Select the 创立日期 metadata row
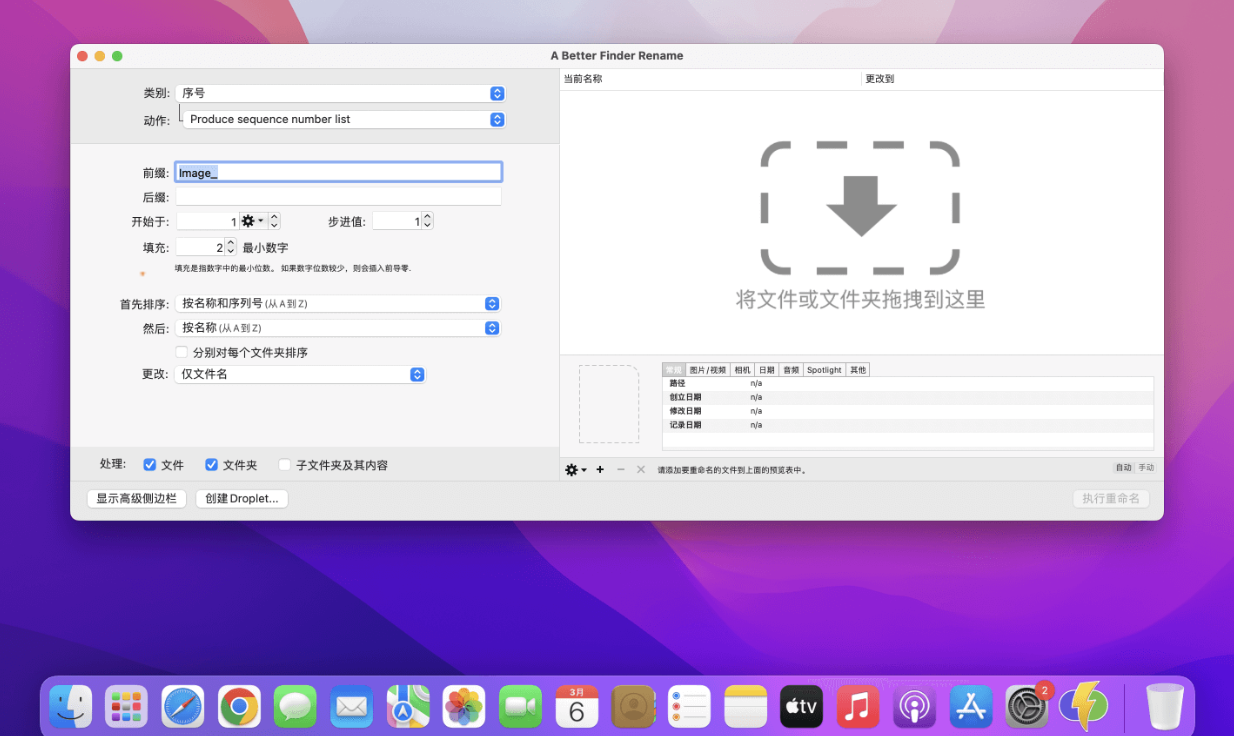1234x736 pixels. pyautogui.click(x=908, y=397)
